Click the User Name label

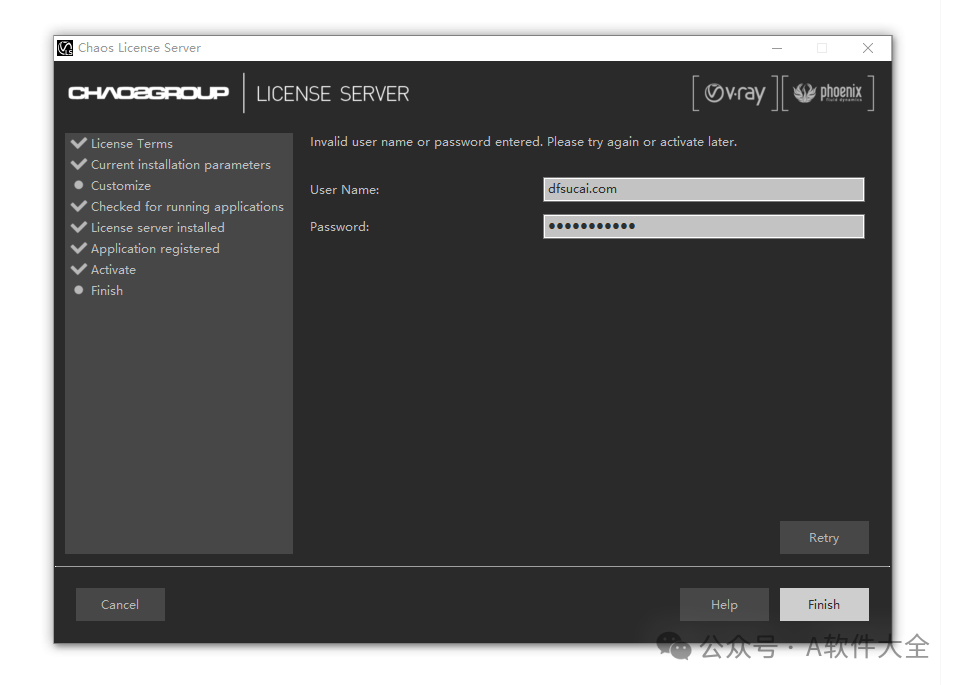pyautogui.click(x=345, y=190)
